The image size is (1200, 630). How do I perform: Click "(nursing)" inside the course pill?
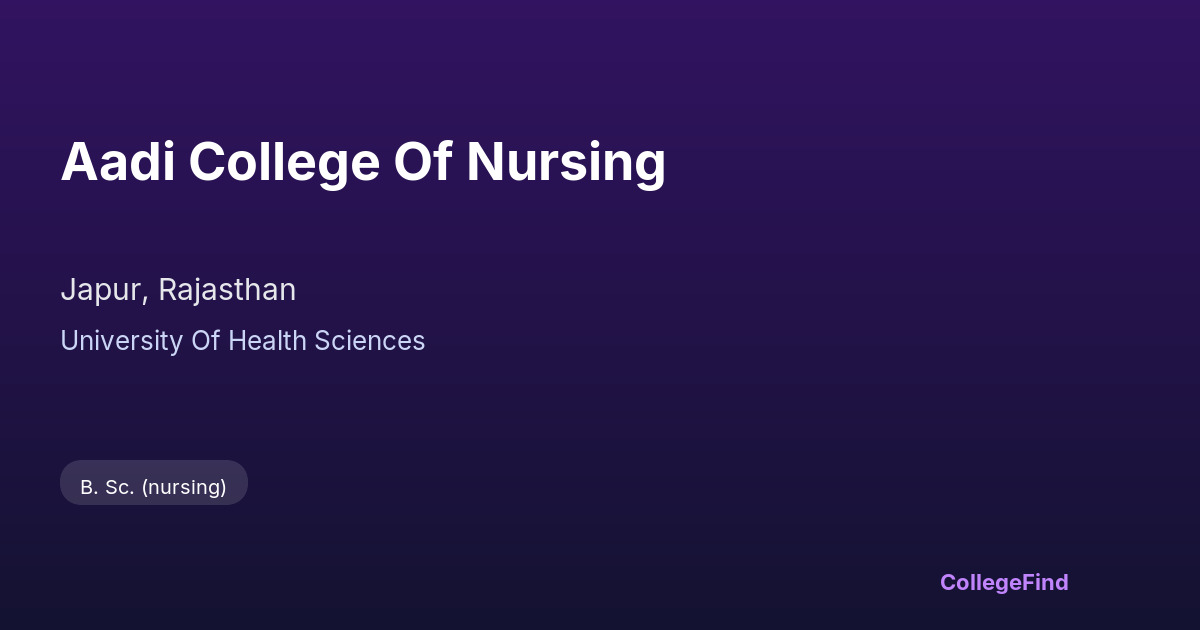point(184,487)
